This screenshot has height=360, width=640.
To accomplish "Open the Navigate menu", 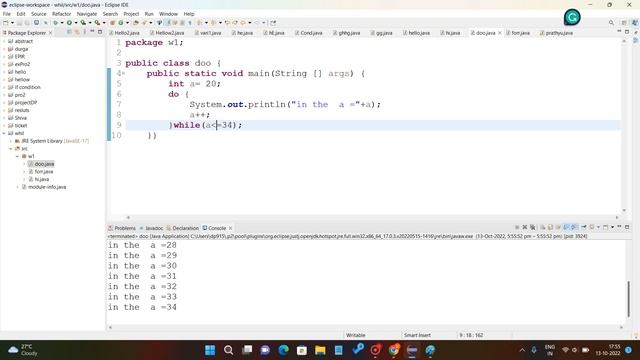I will (87, 14).
